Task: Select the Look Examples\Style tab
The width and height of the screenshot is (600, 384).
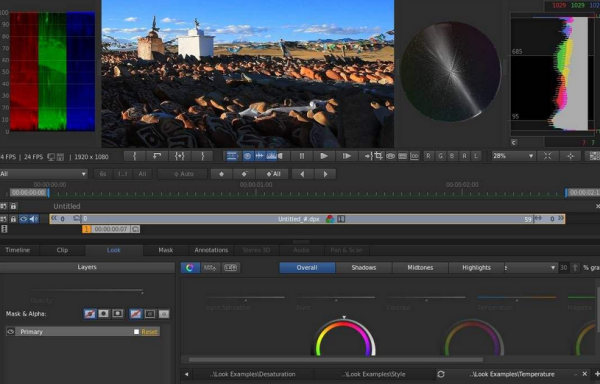Action: pyautogui.click(x=374, y=374)
